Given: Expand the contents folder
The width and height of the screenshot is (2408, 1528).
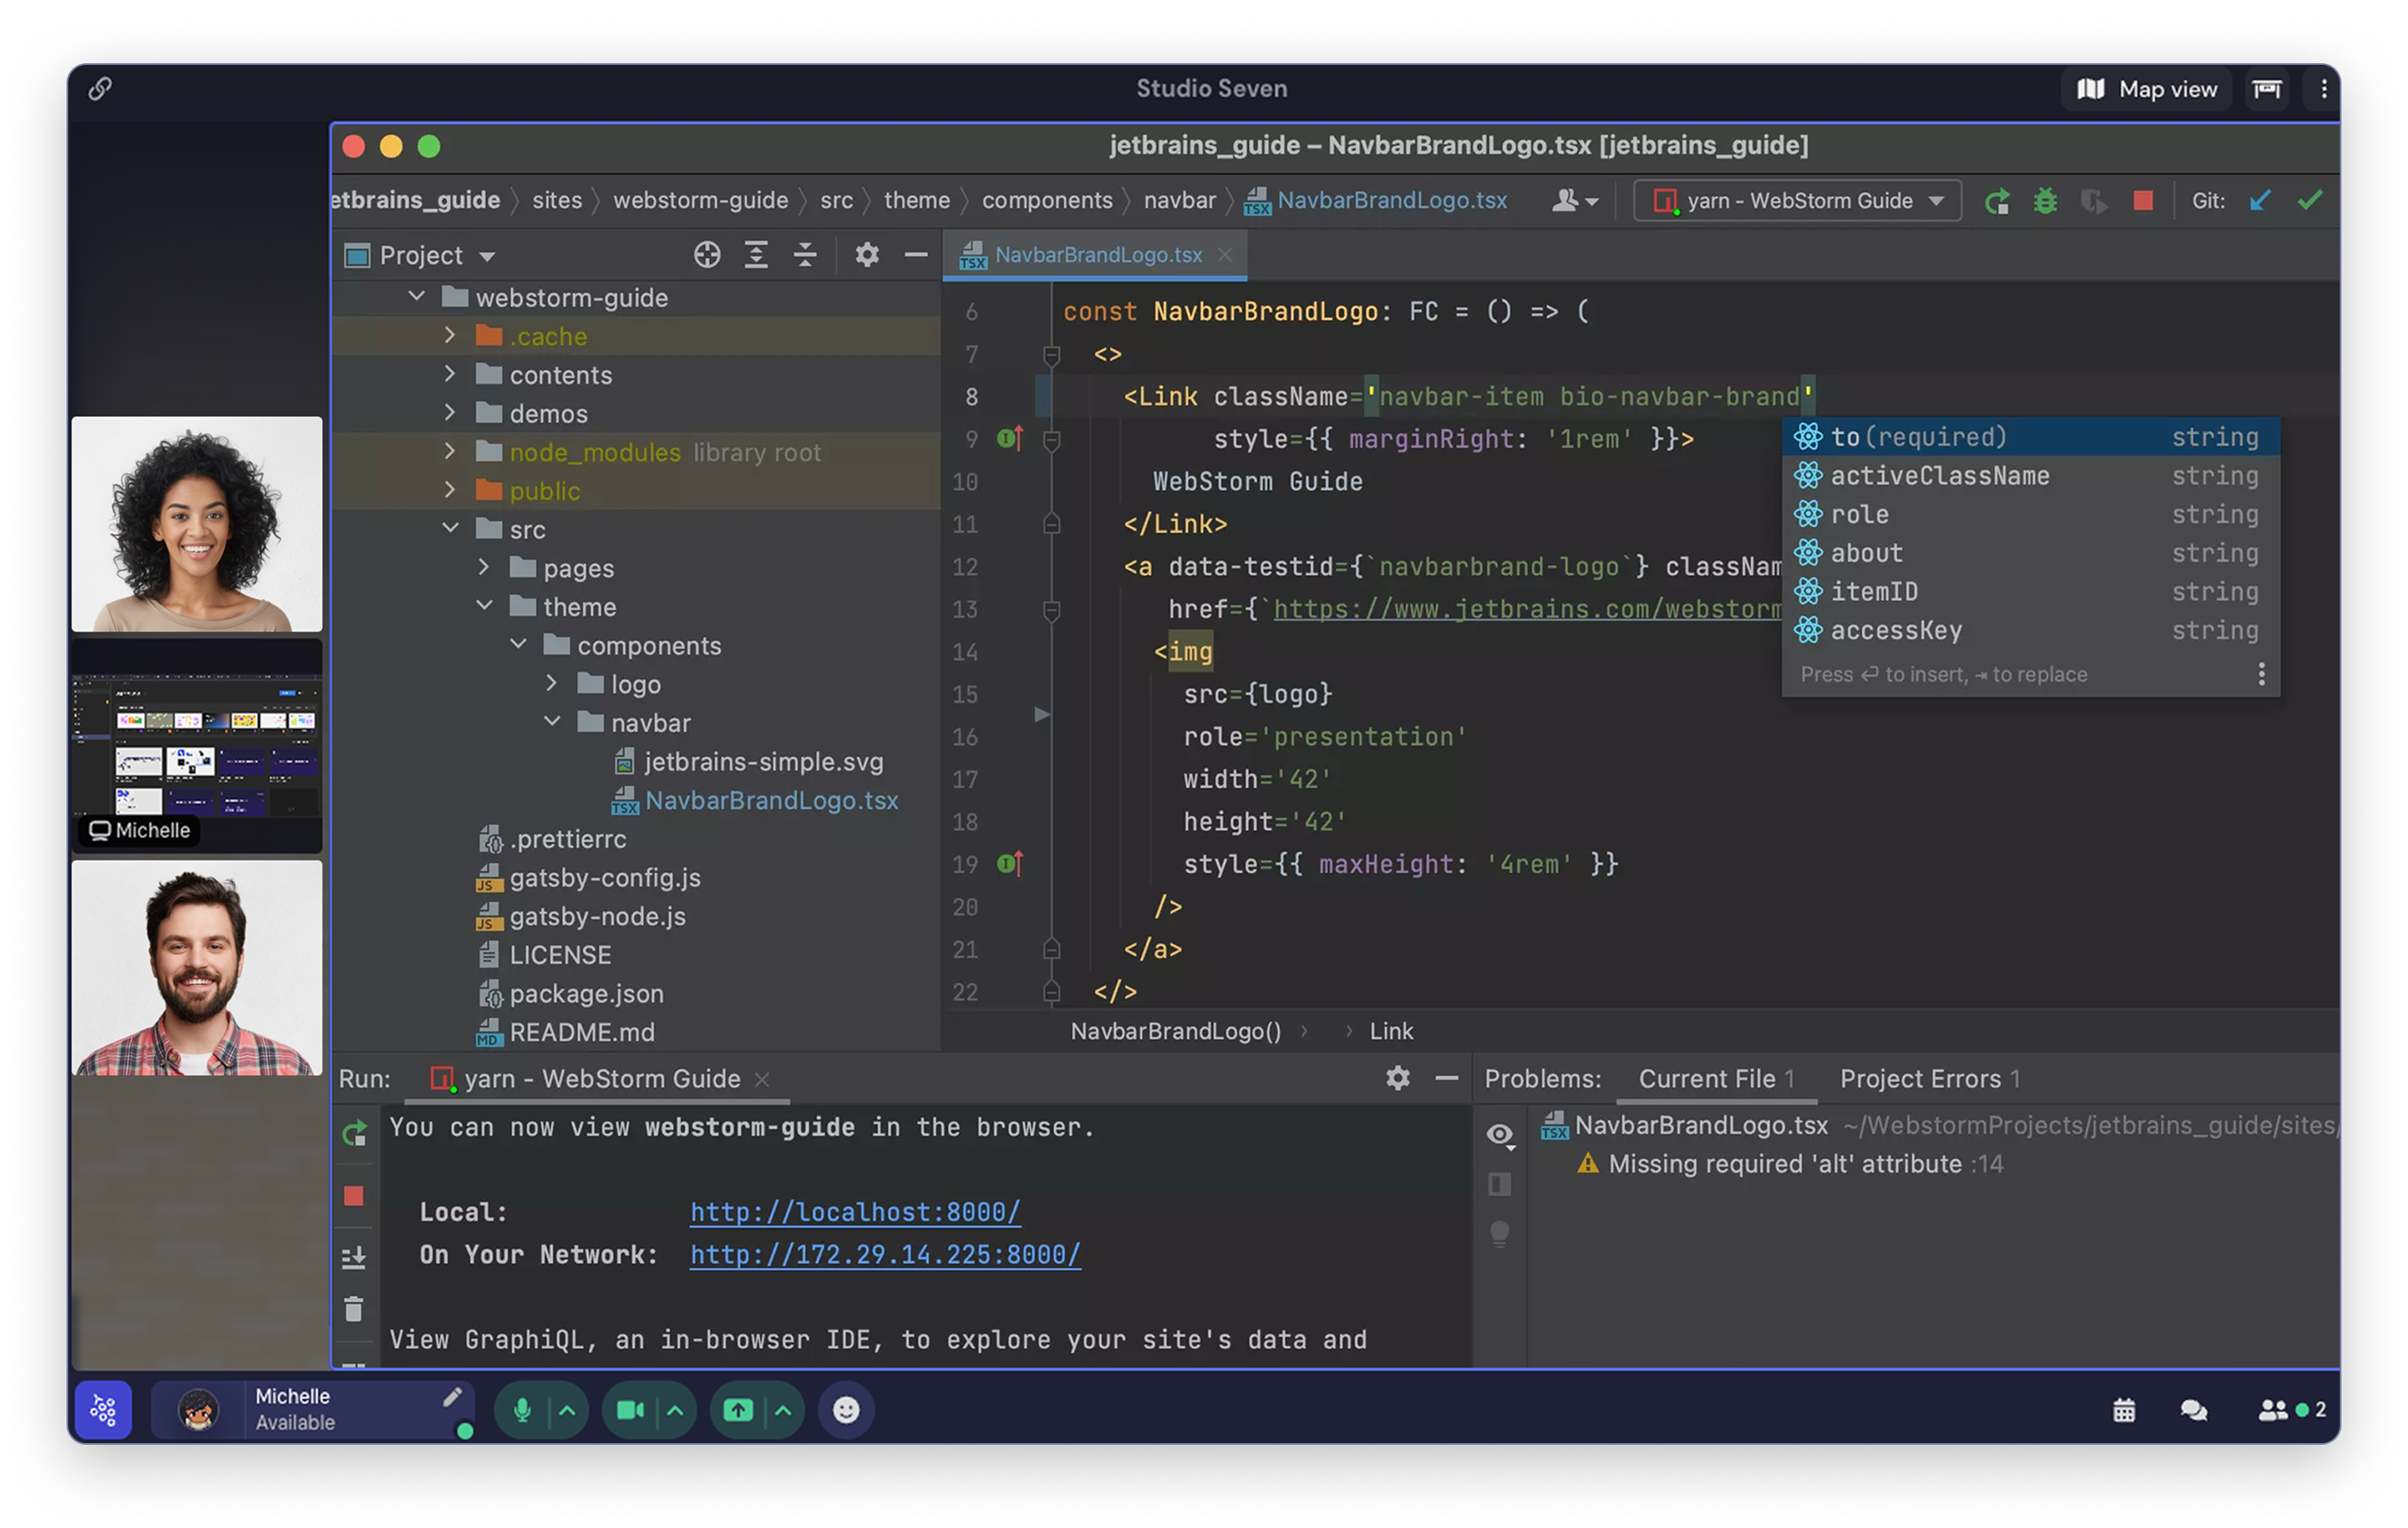Looking at the screenshot, I should pyautogui.click(x=450, y=374).
